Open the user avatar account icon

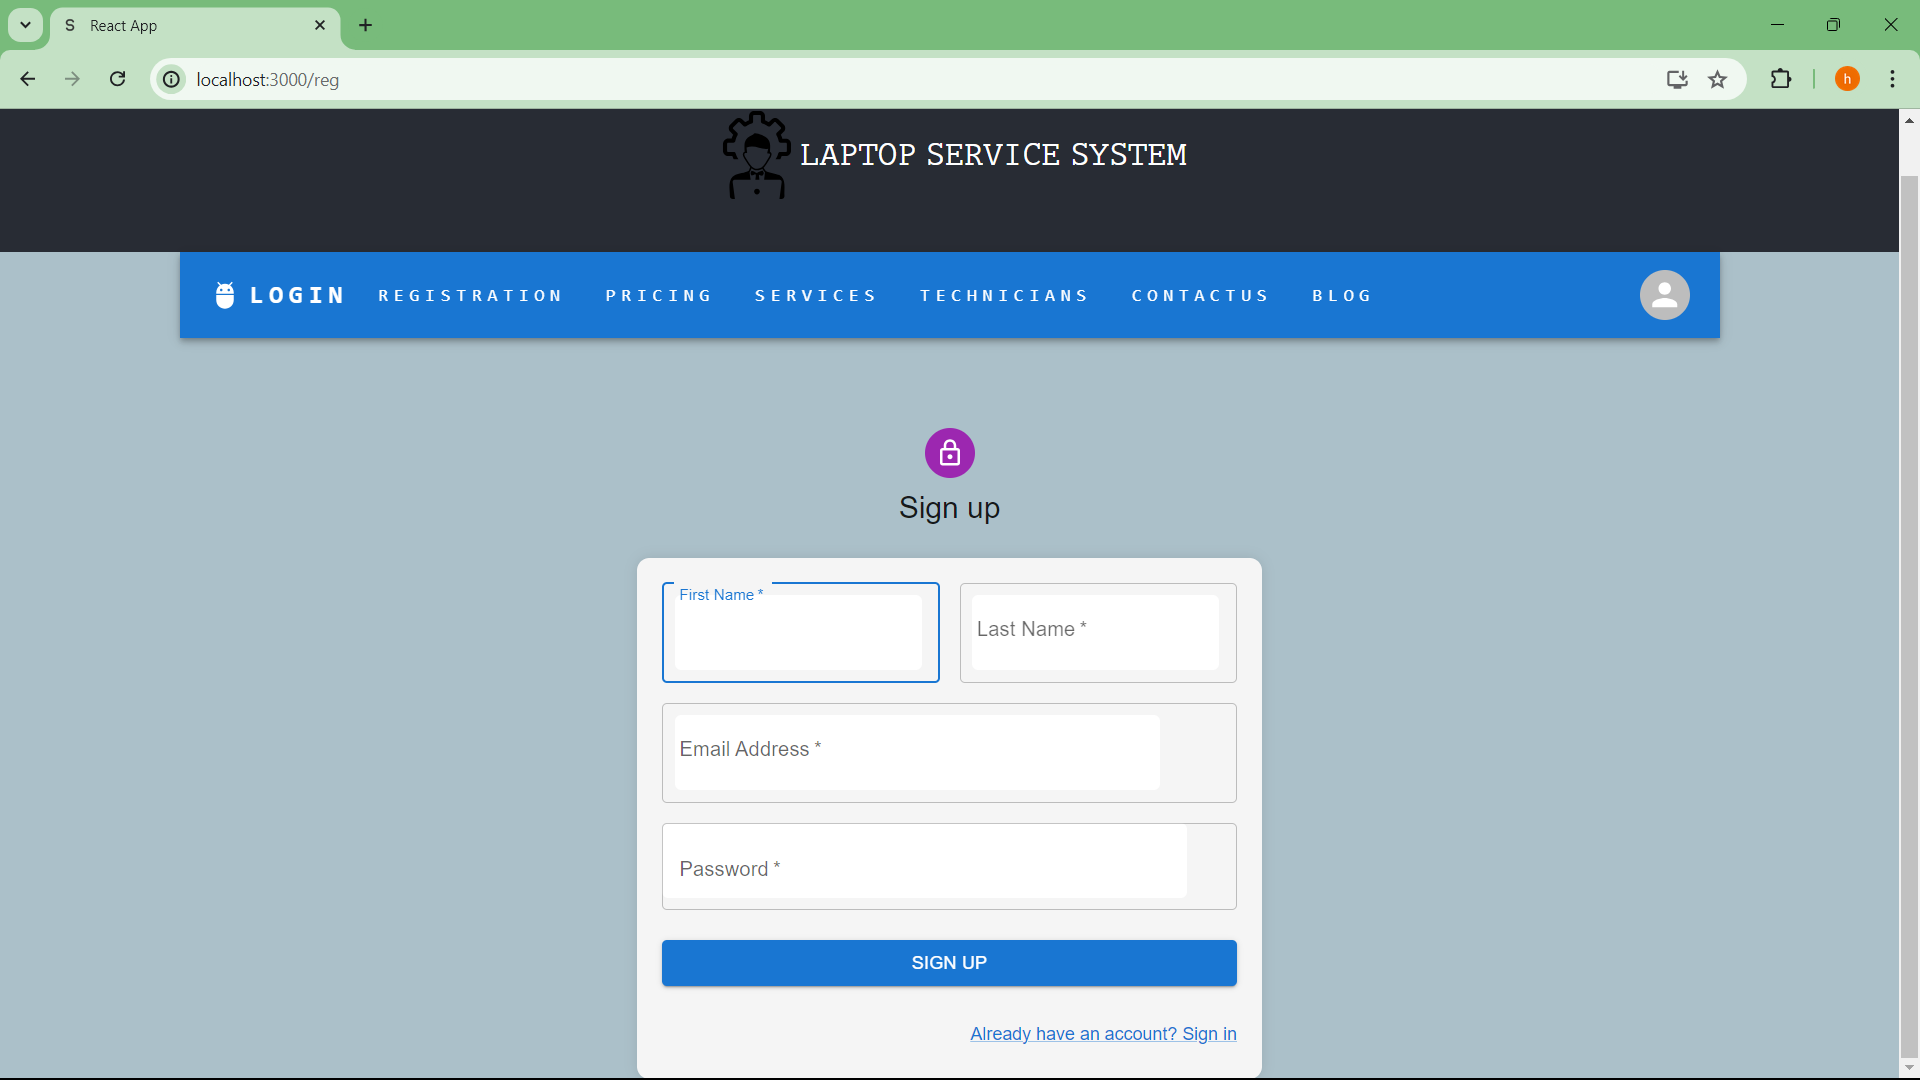click(x=1664, y=295)
